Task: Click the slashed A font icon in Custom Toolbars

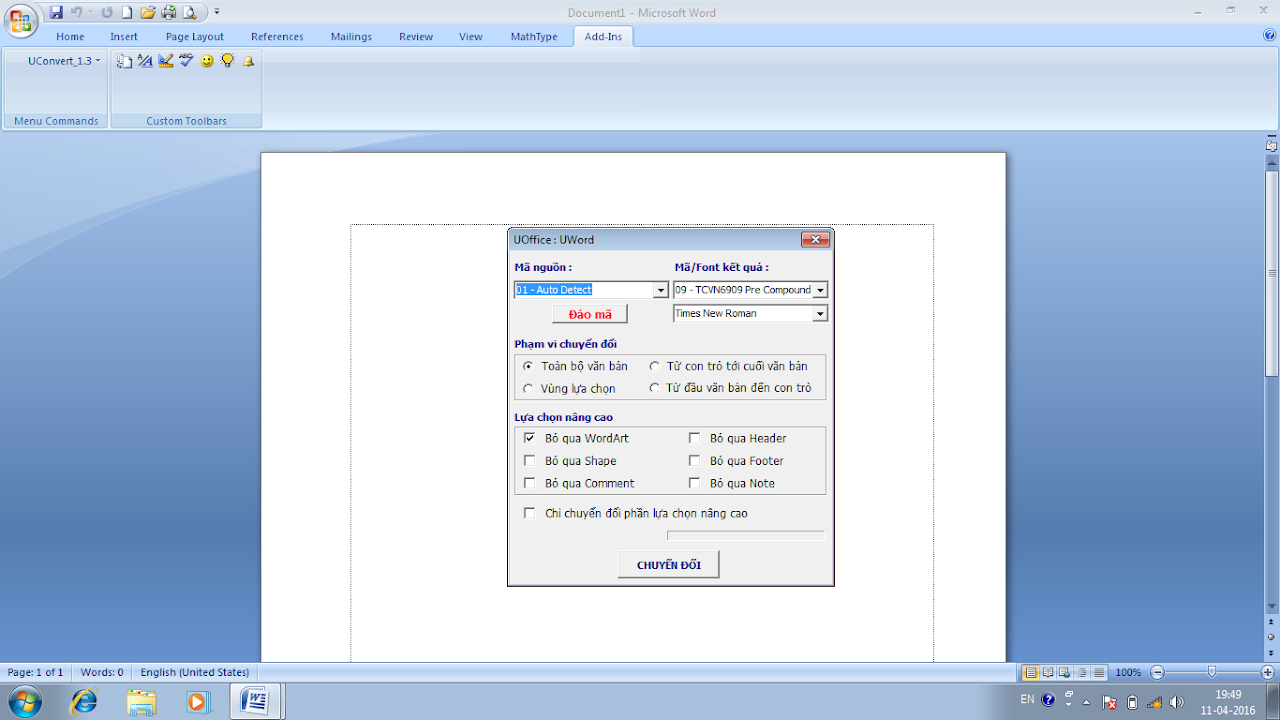Action: pos(145,61)
